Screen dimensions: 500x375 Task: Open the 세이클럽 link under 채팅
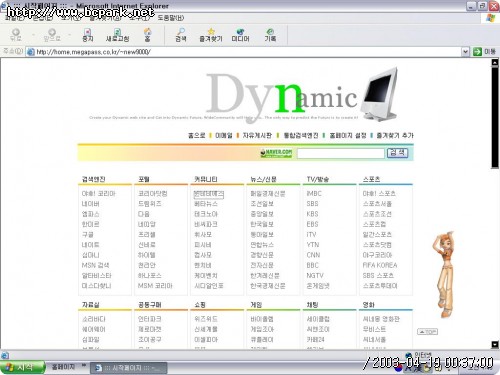318,319
